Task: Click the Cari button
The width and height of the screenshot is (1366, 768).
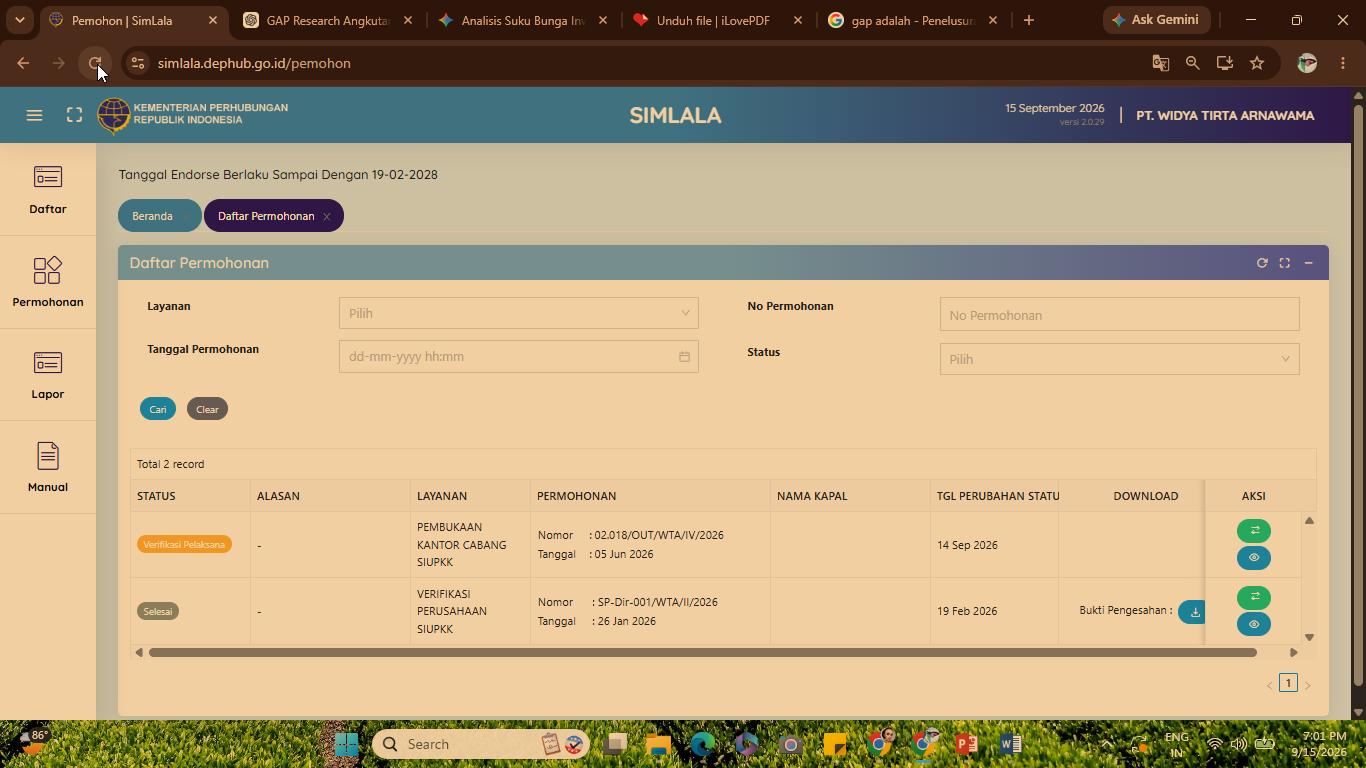Action: point(158,409)
